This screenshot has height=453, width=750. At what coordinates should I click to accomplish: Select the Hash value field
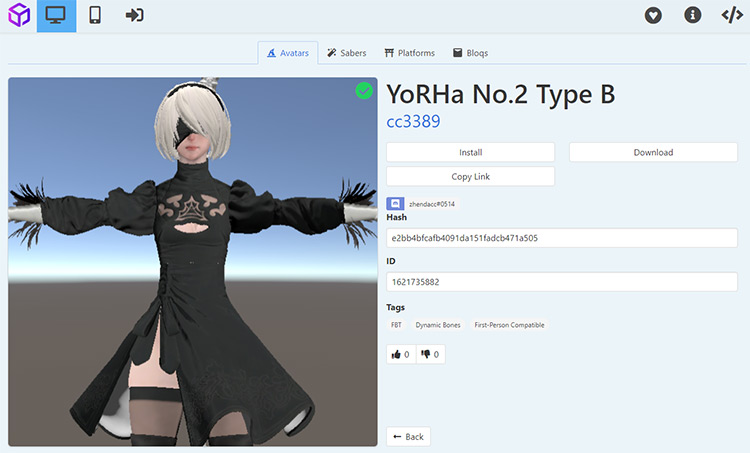[562, 238]
